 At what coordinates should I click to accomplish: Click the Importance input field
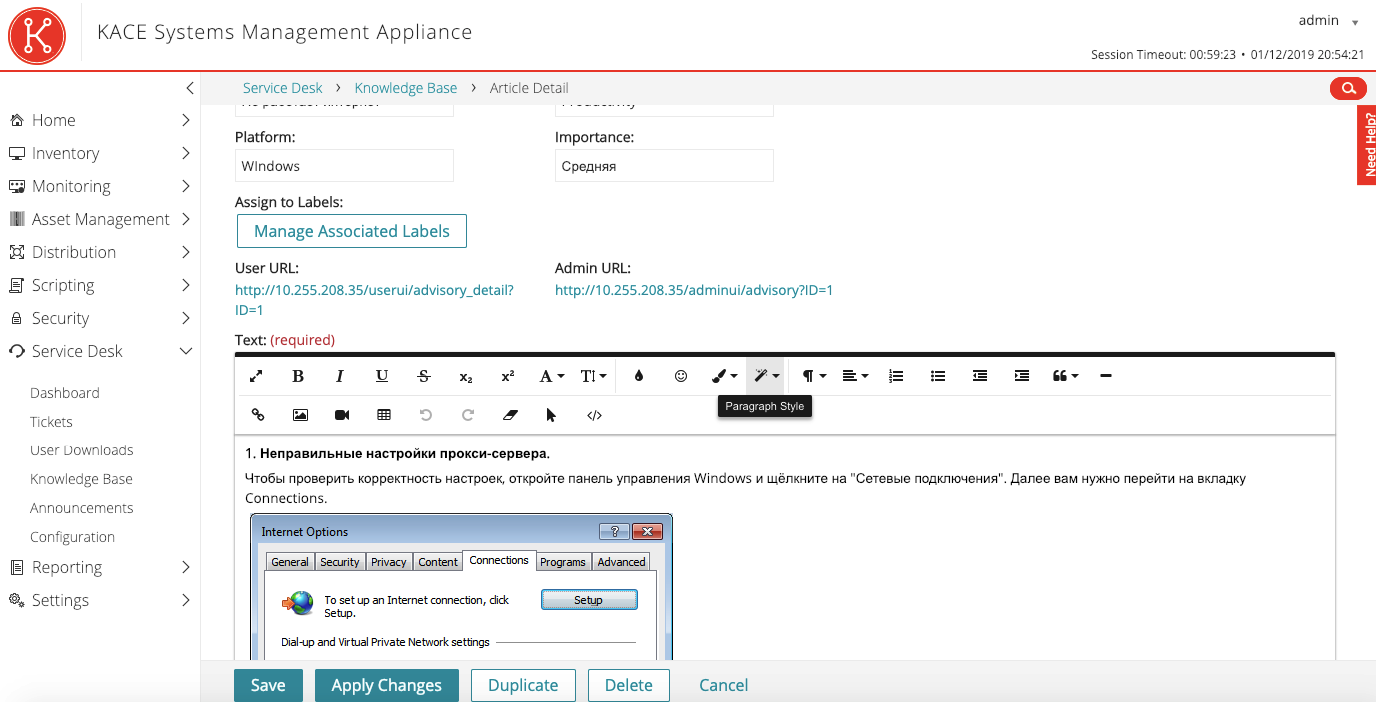(x=664, y=166)
